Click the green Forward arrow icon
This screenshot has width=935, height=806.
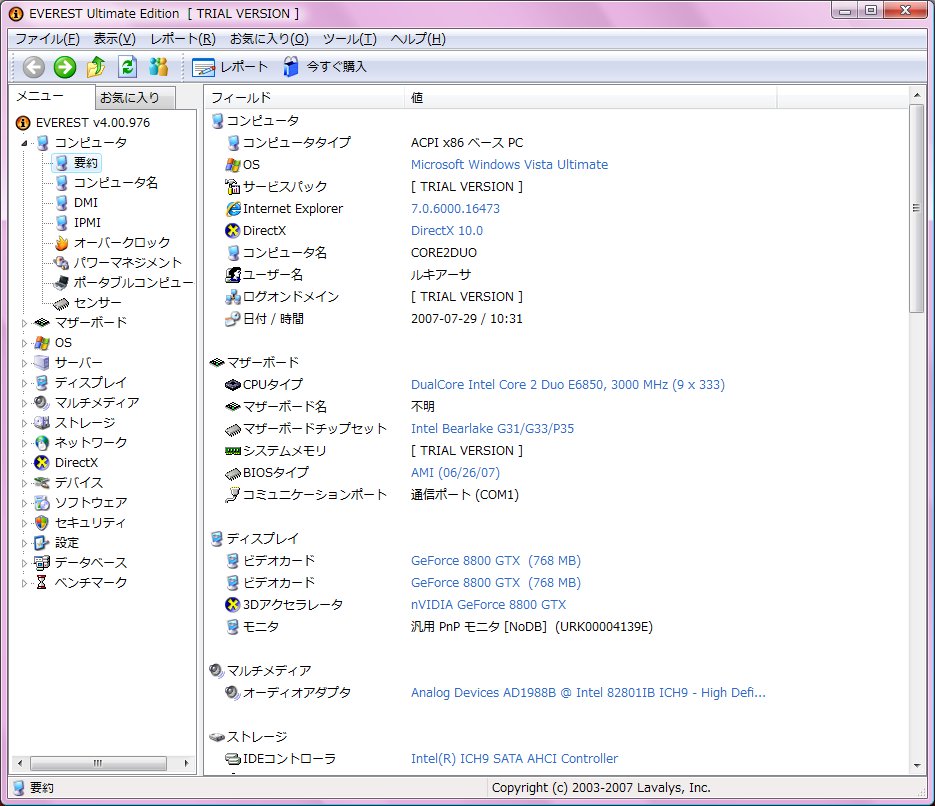(64, 67)
